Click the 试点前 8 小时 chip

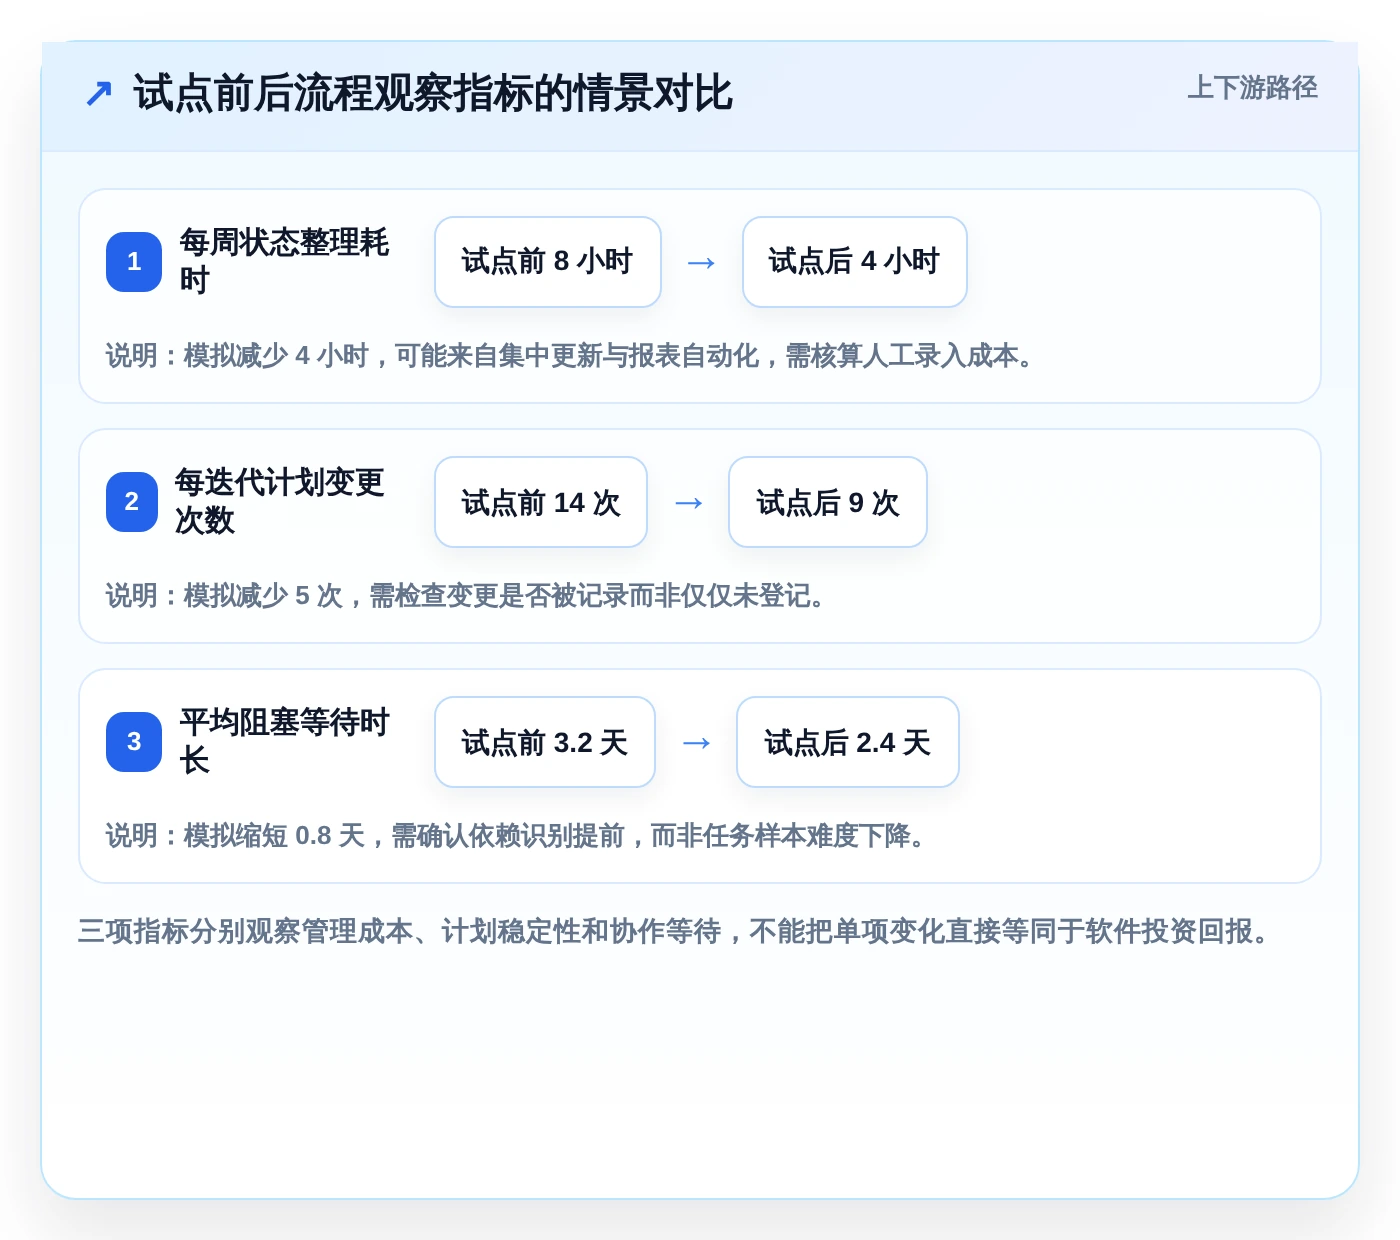point(548,262)
